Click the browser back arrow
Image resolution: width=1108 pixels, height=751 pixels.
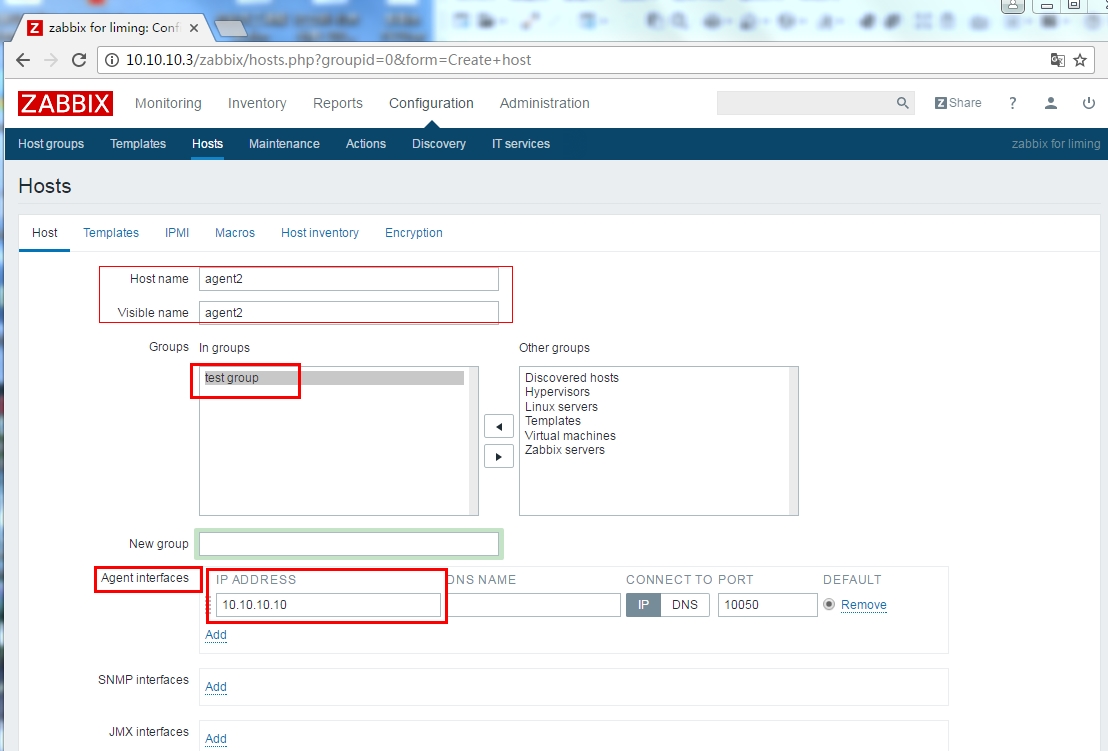pos(23,60)
